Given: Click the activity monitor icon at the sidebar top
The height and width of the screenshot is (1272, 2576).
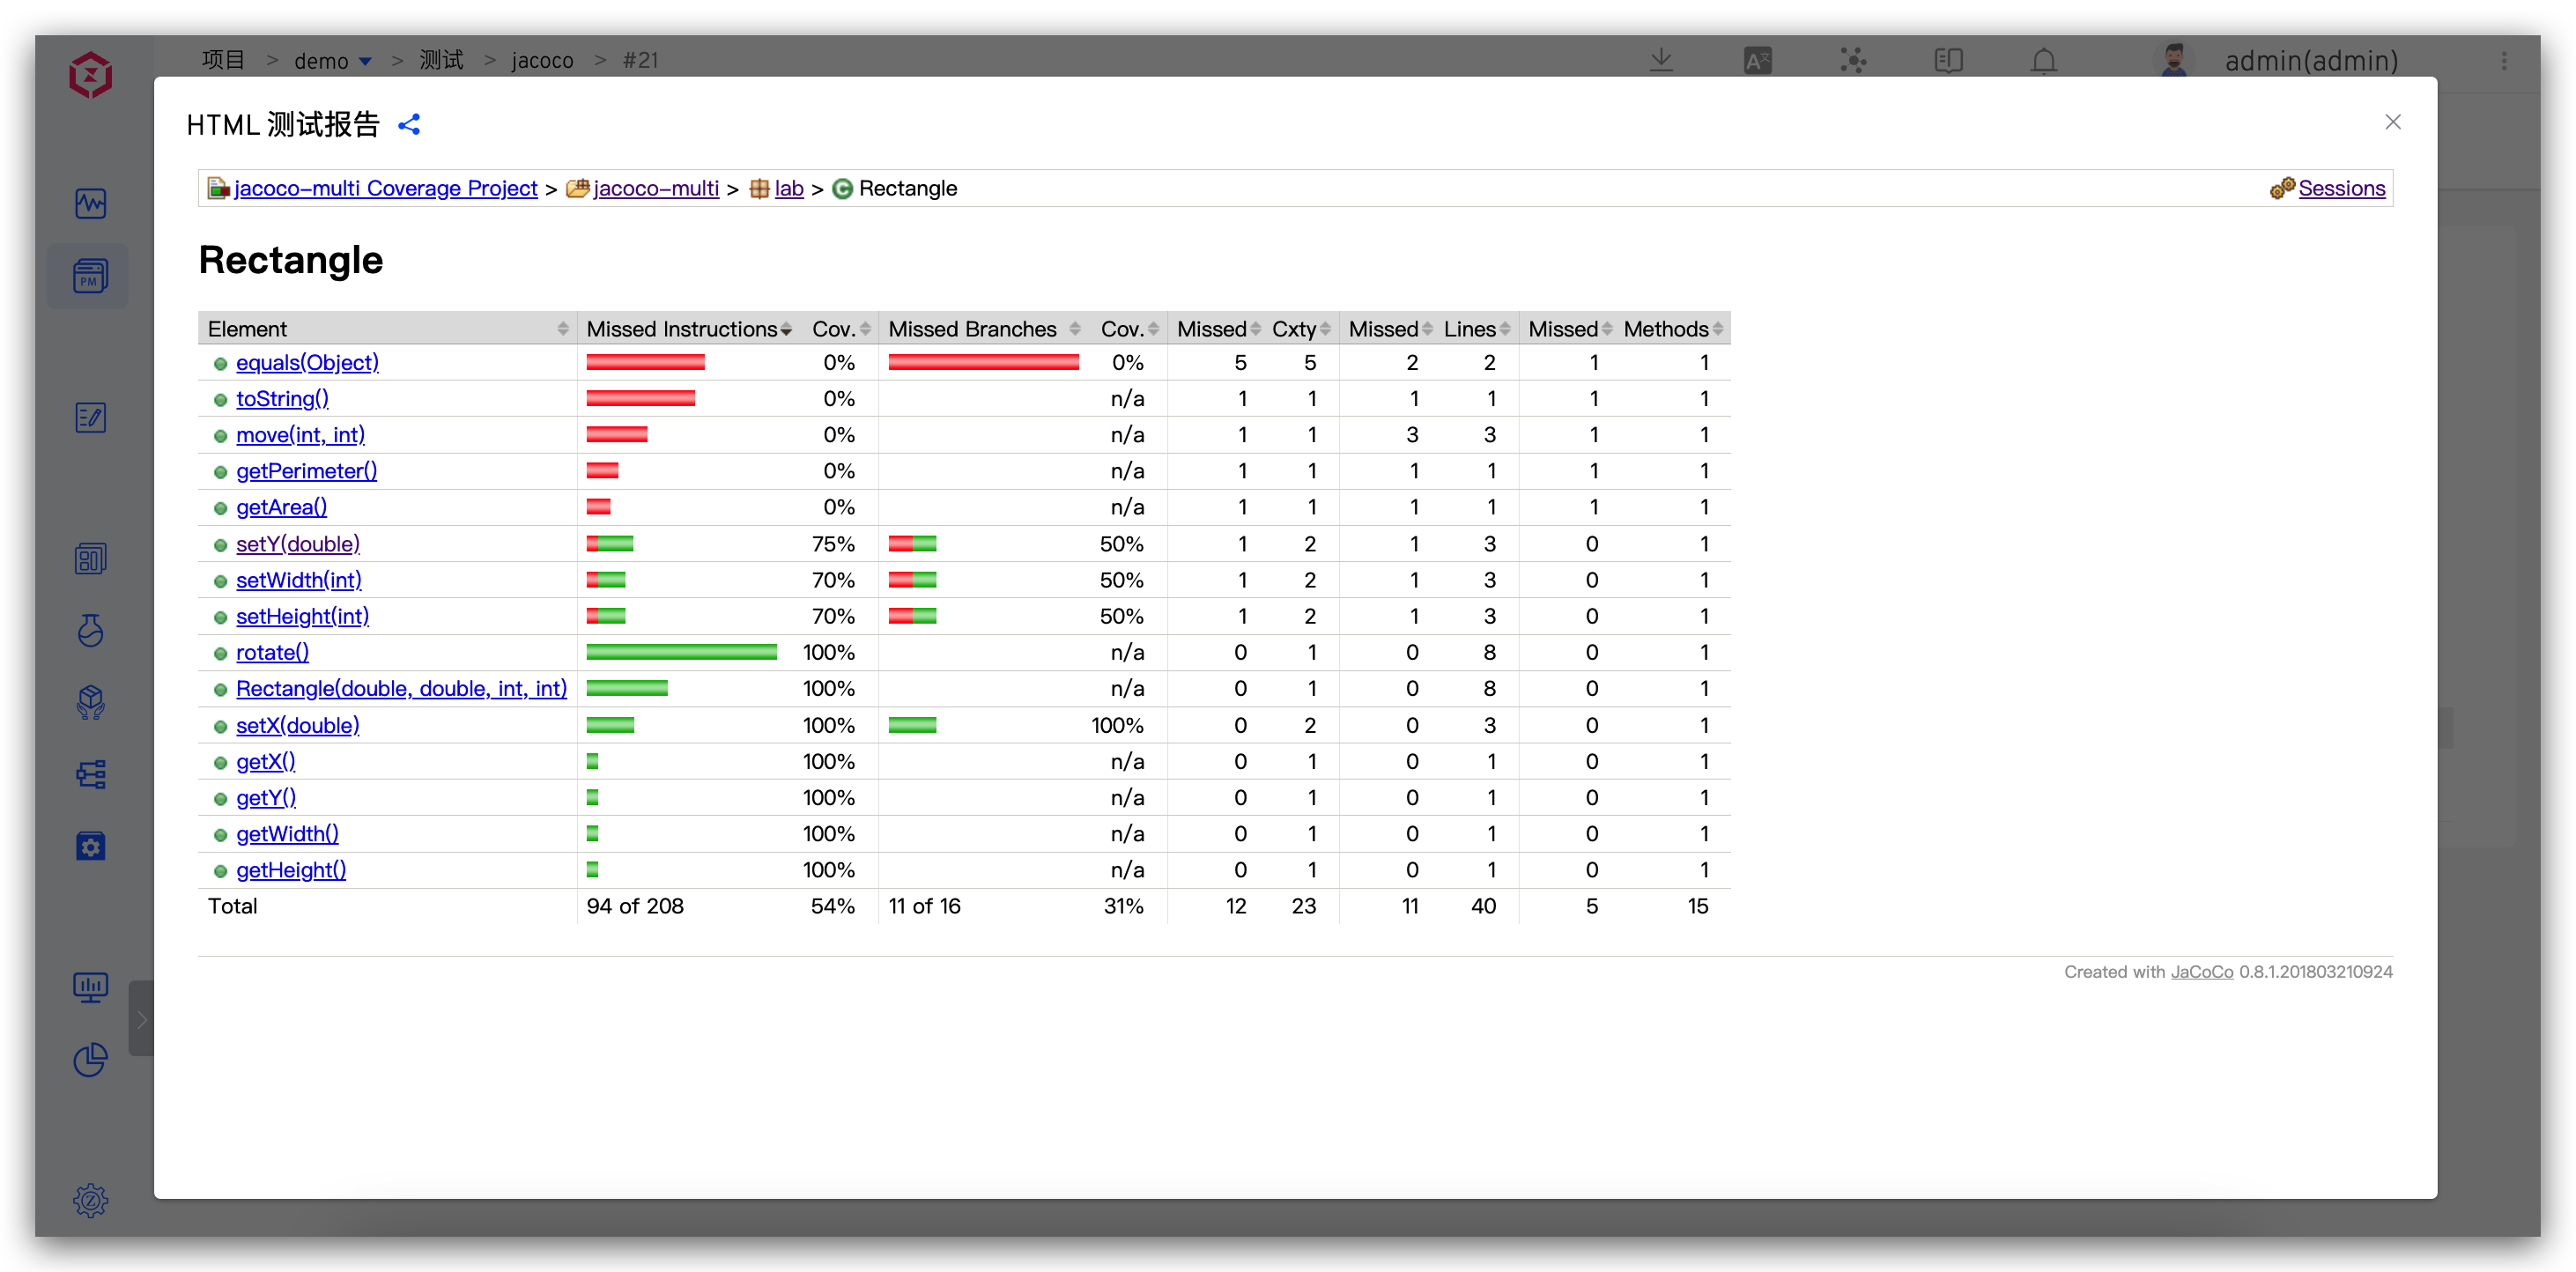Looking at the screenshot, I should click(x=90, y=203).
